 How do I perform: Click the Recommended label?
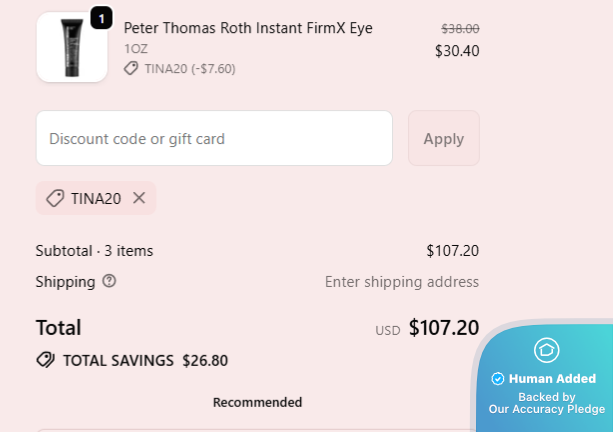pyautogui.click(x=257, y=403)
